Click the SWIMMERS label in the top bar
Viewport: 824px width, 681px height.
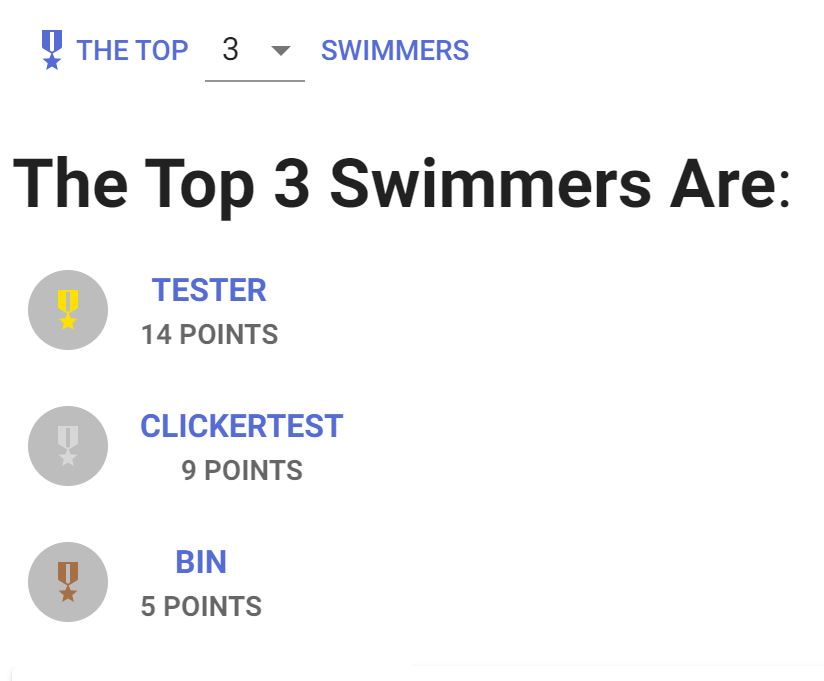(395, 50)
